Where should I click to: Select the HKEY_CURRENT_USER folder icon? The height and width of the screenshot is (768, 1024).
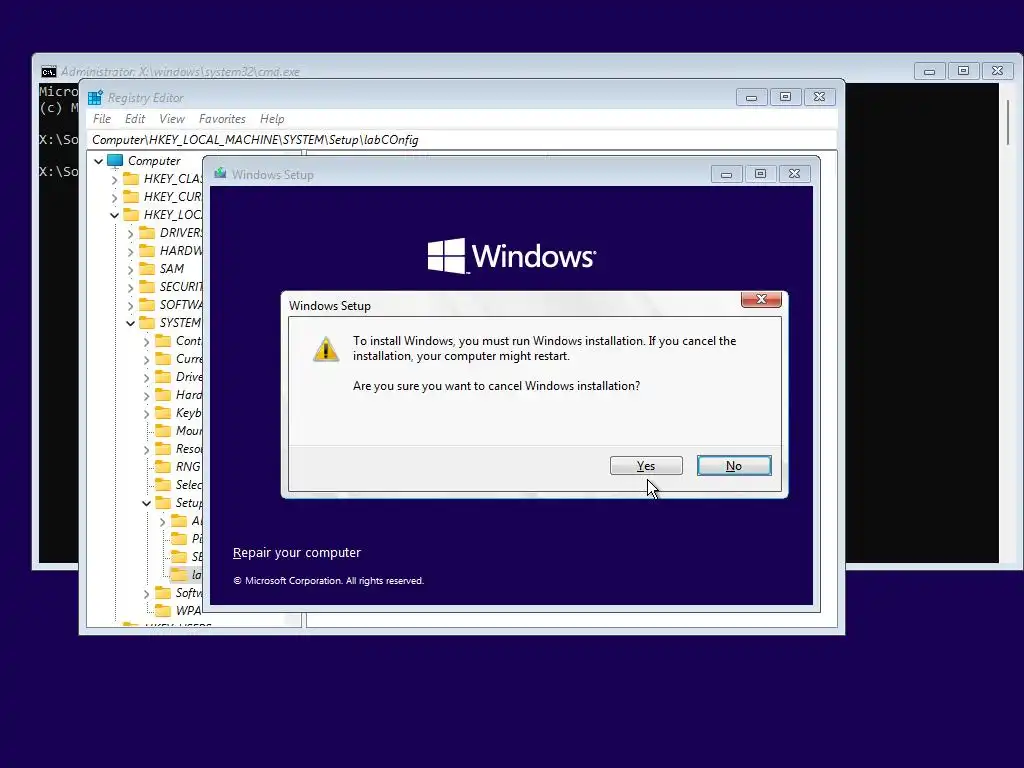pyautogui.click(x=131, y=197)
